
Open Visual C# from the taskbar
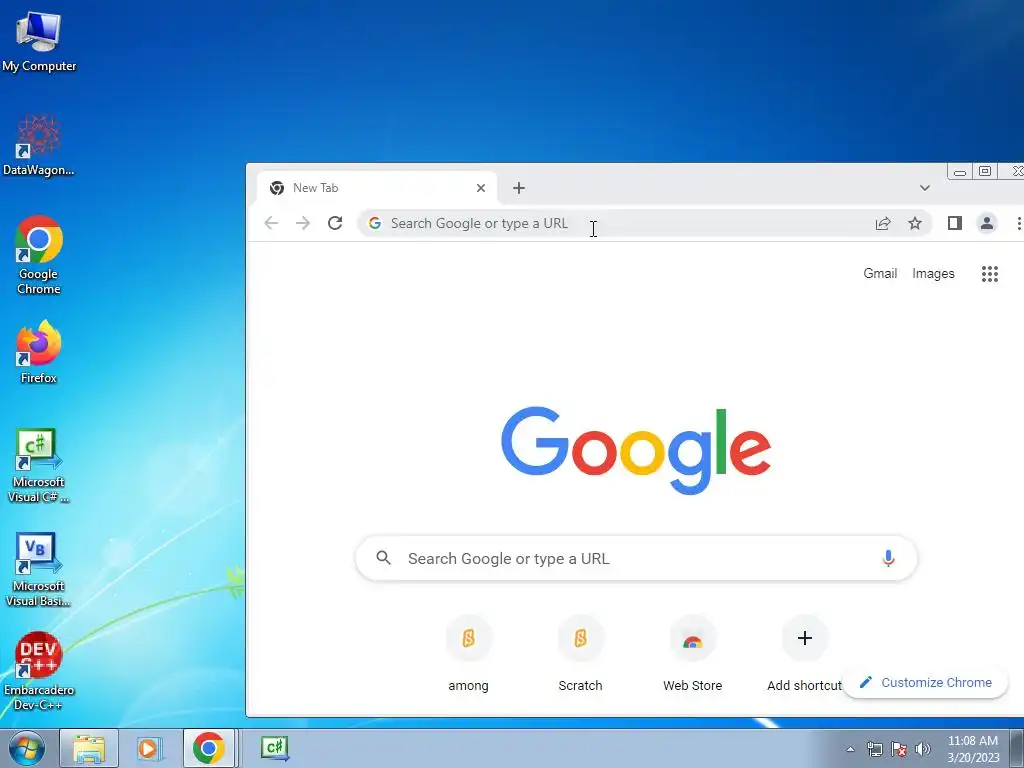pyautogui.click(x=275, y=748)
